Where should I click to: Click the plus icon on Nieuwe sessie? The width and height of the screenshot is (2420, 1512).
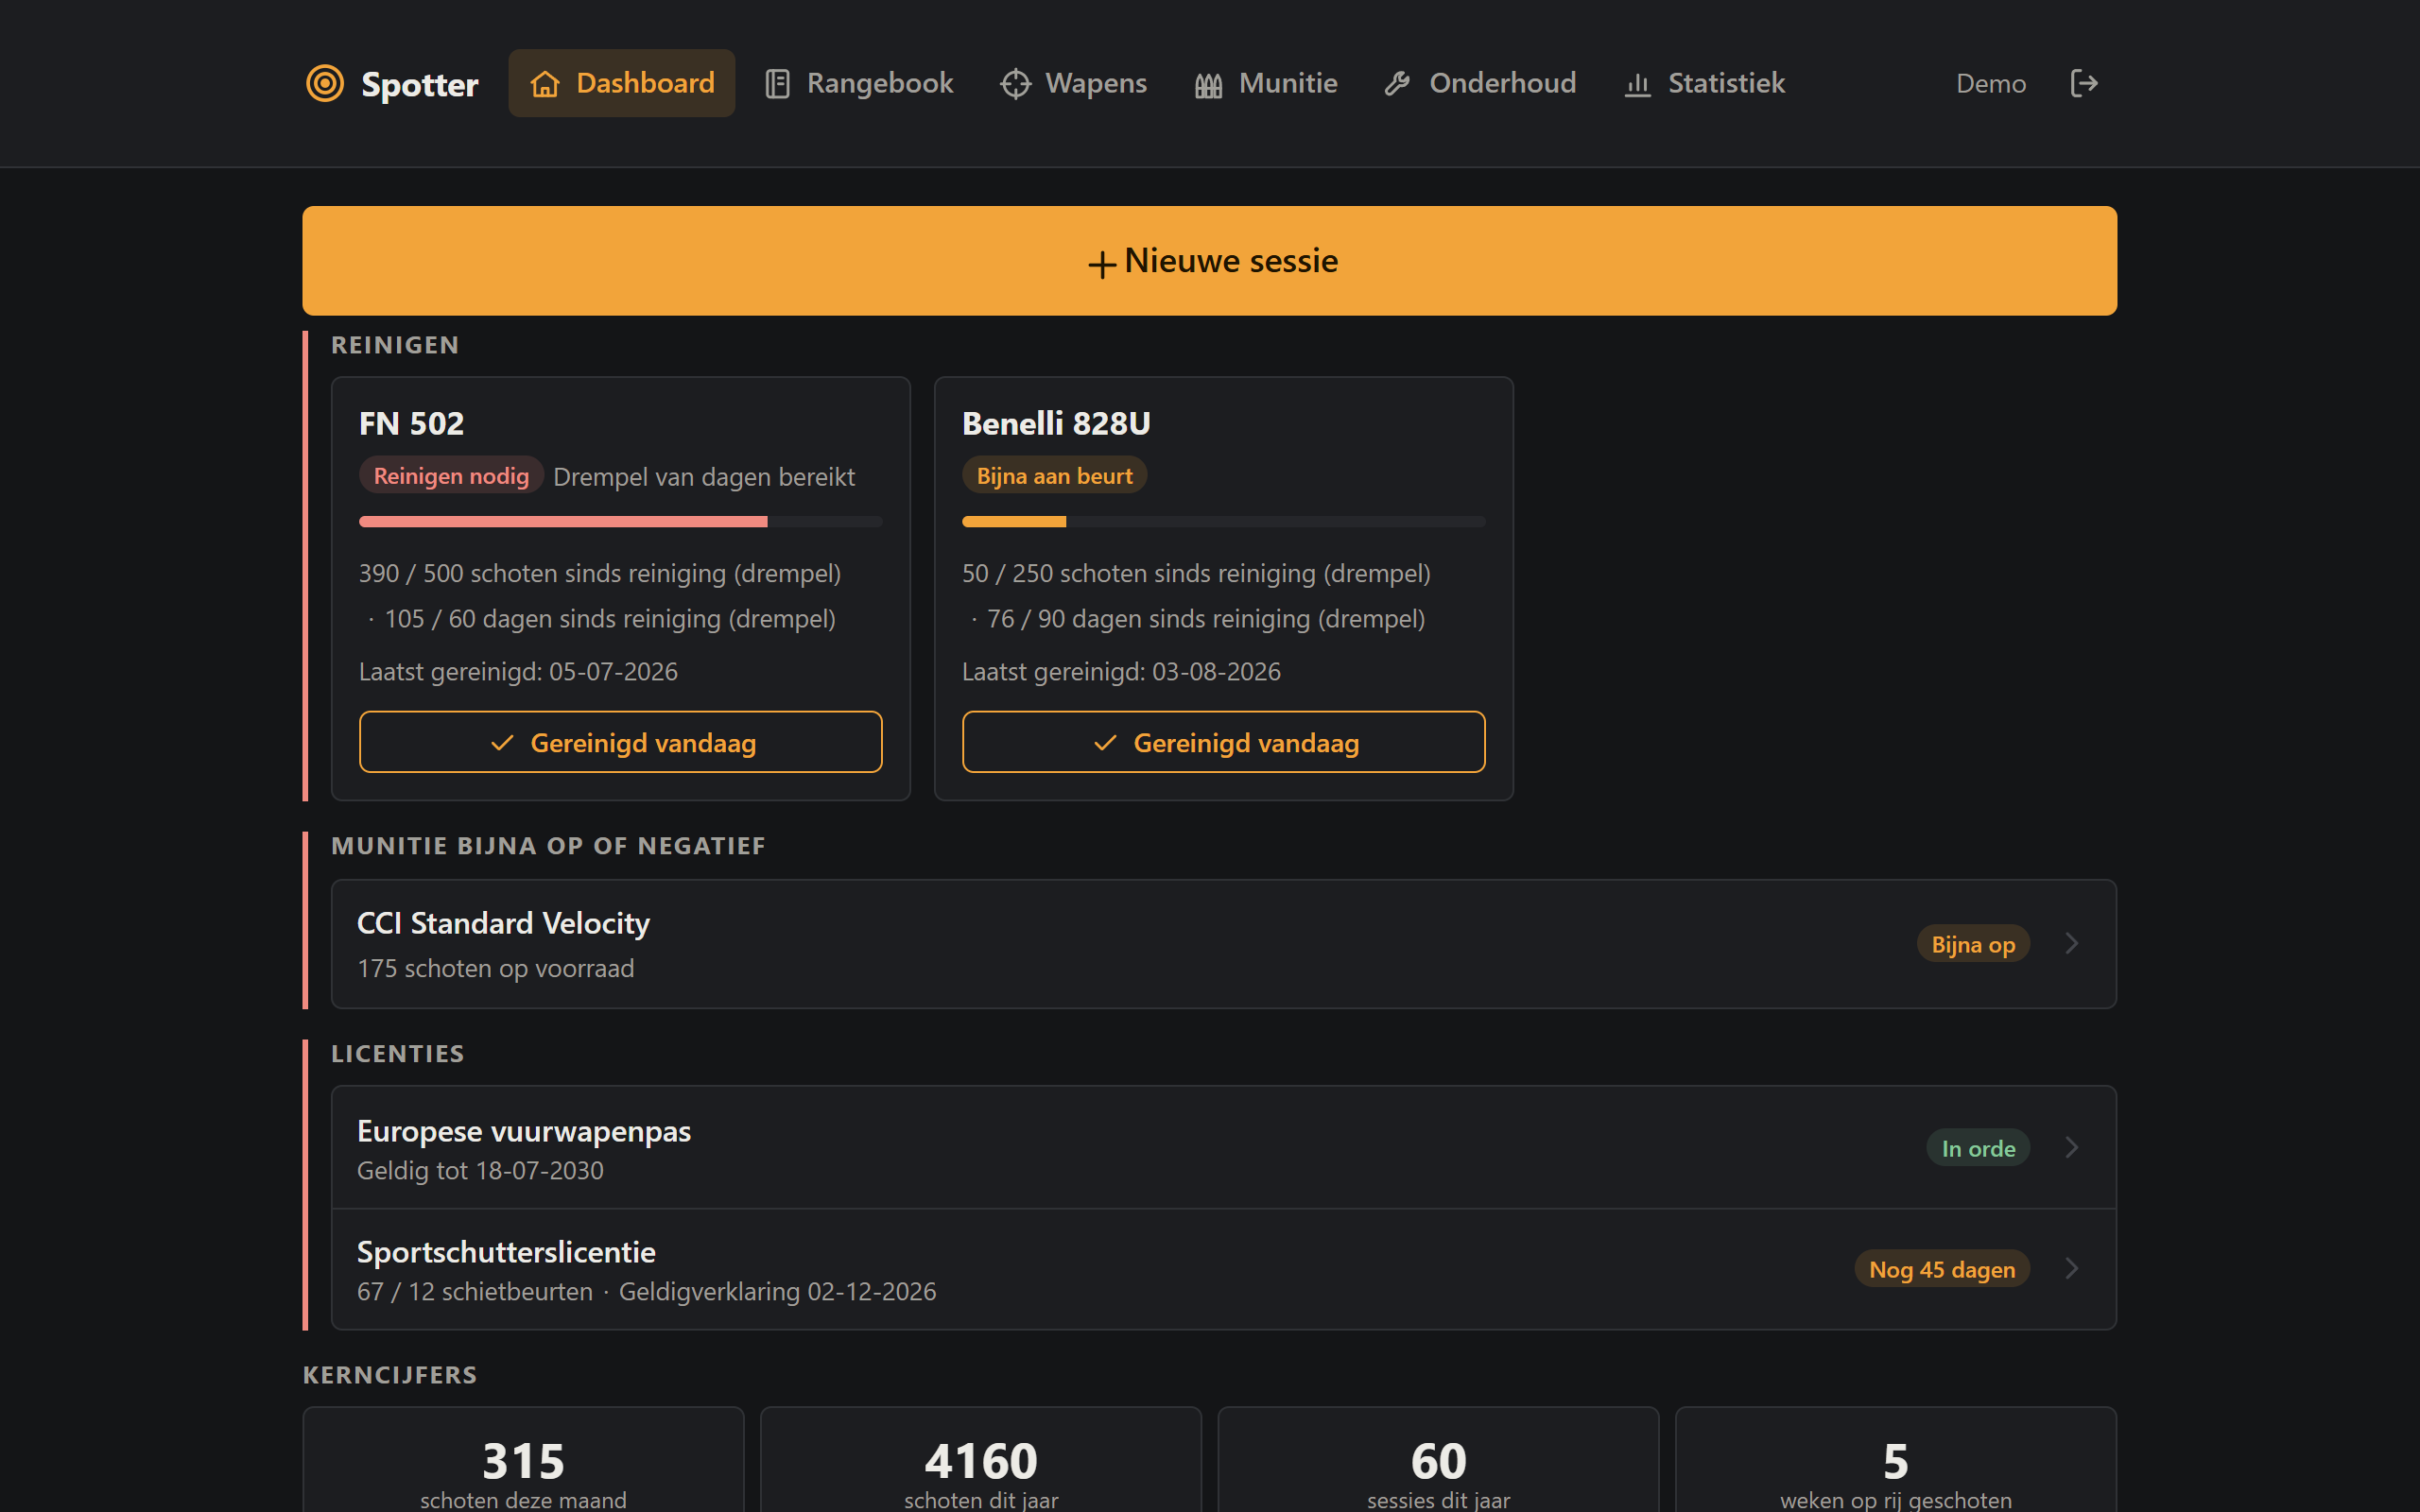(1101, 264)
